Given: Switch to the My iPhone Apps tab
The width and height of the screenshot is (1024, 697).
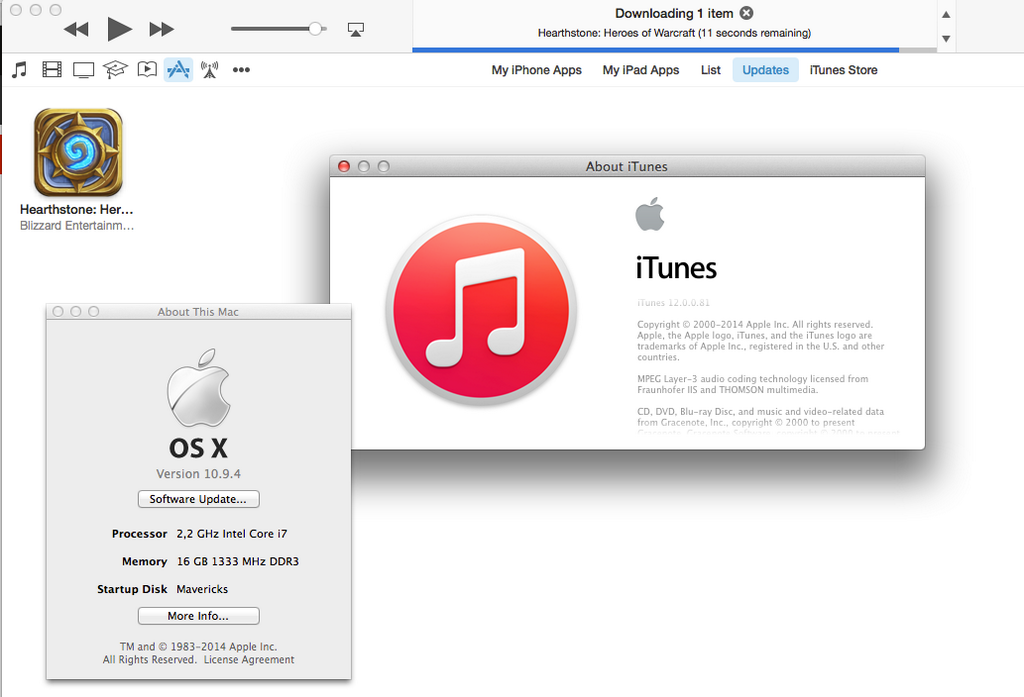Looking at the screenshot, I should pos(536,70).
